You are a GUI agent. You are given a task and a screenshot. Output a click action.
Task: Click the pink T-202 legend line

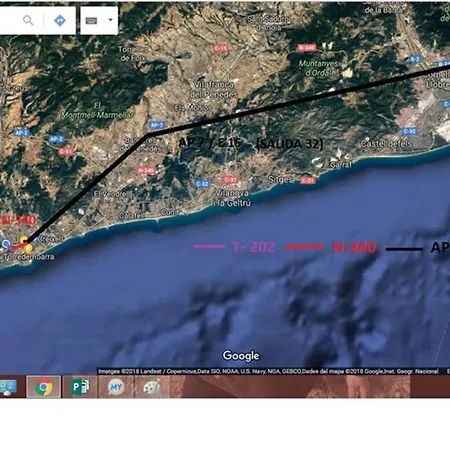209,246
